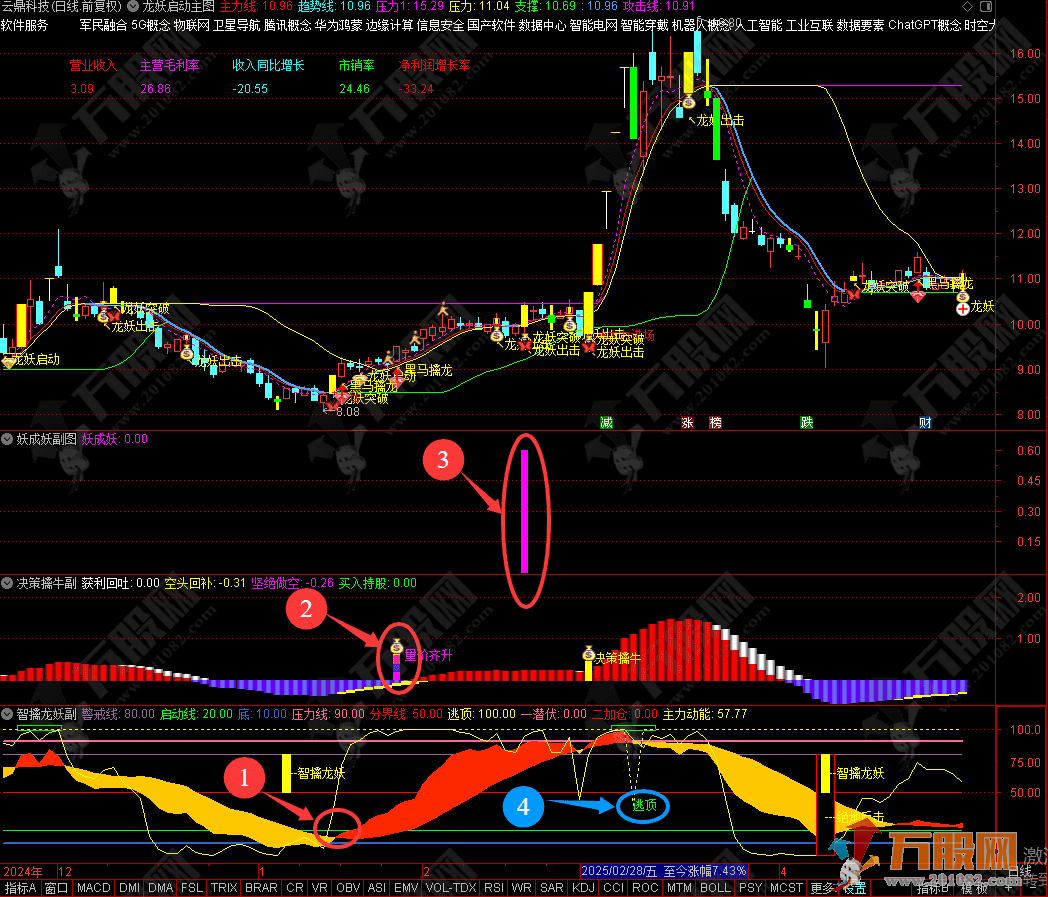Click the money bag icon beside 决策擒牛
This screenshot has width=1048, height=897.
point(589,654)
